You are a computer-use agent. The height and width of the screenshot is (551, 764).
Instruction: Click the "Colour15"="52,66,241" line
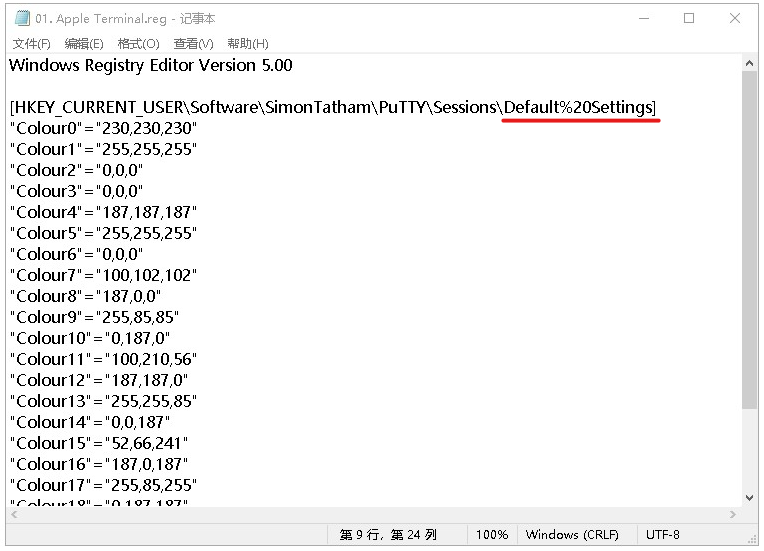99,443
